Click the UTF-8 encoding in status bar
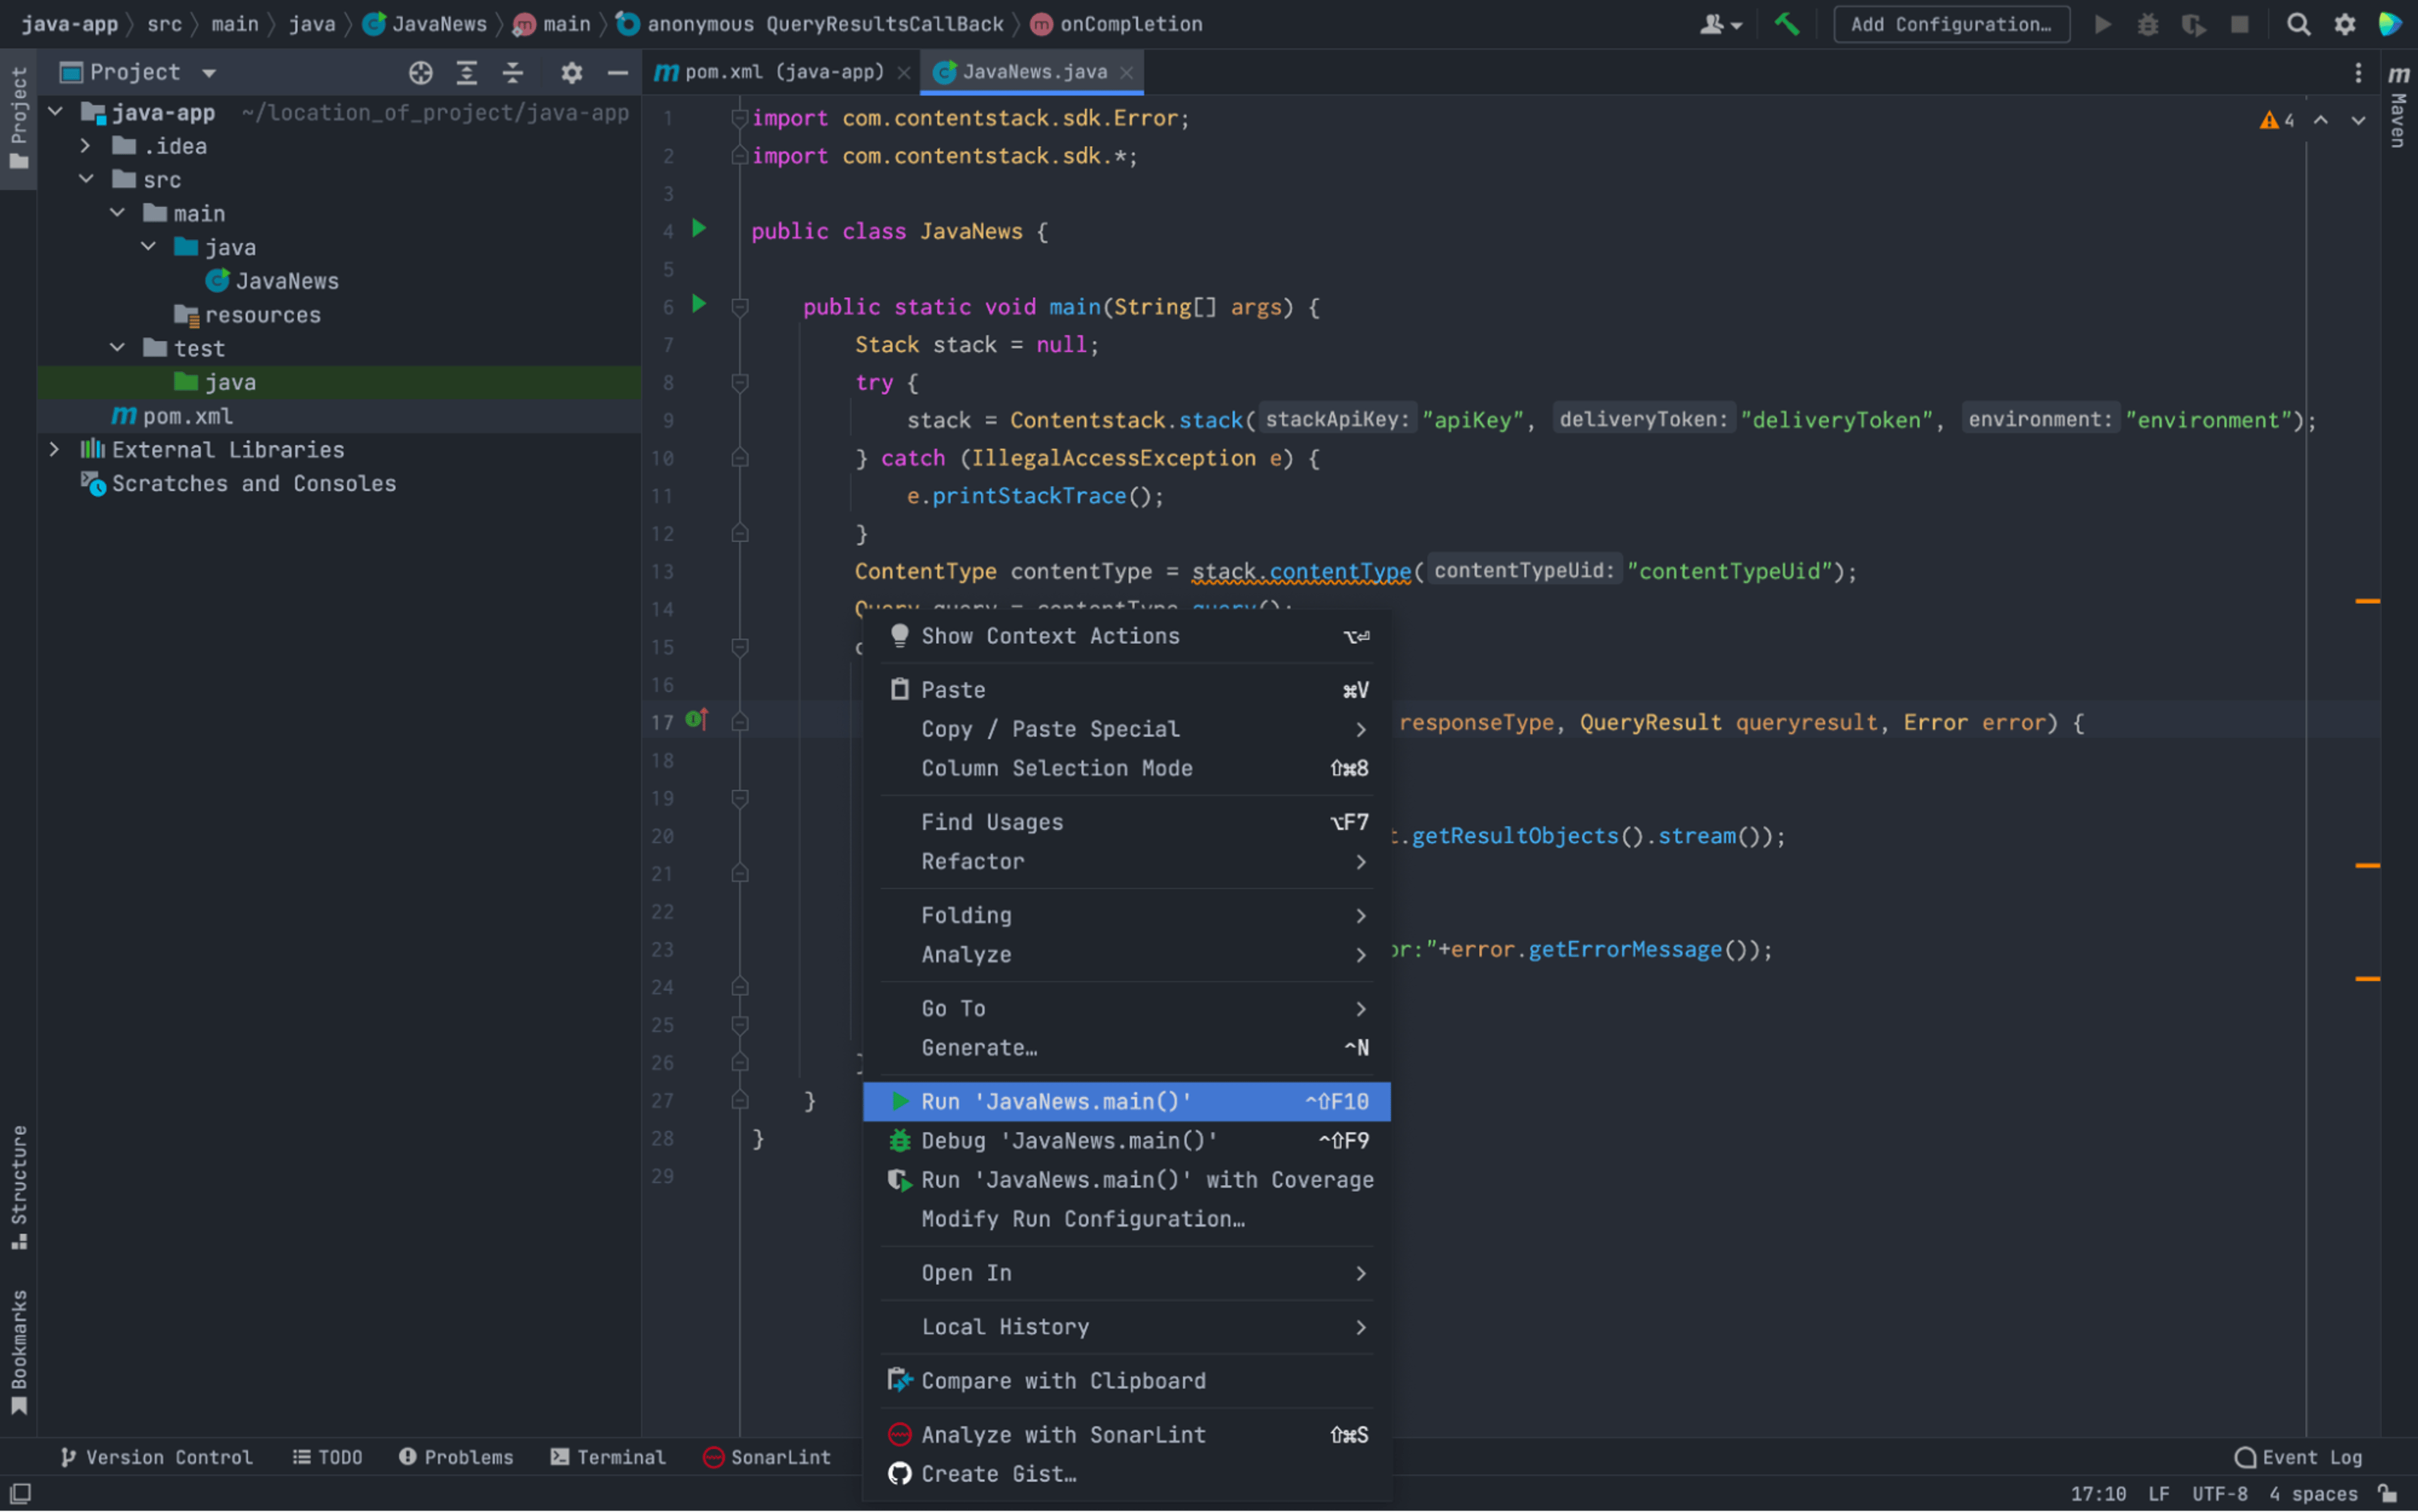The width and height of the screenshot is (2418, 1512). point(2219,1493)
